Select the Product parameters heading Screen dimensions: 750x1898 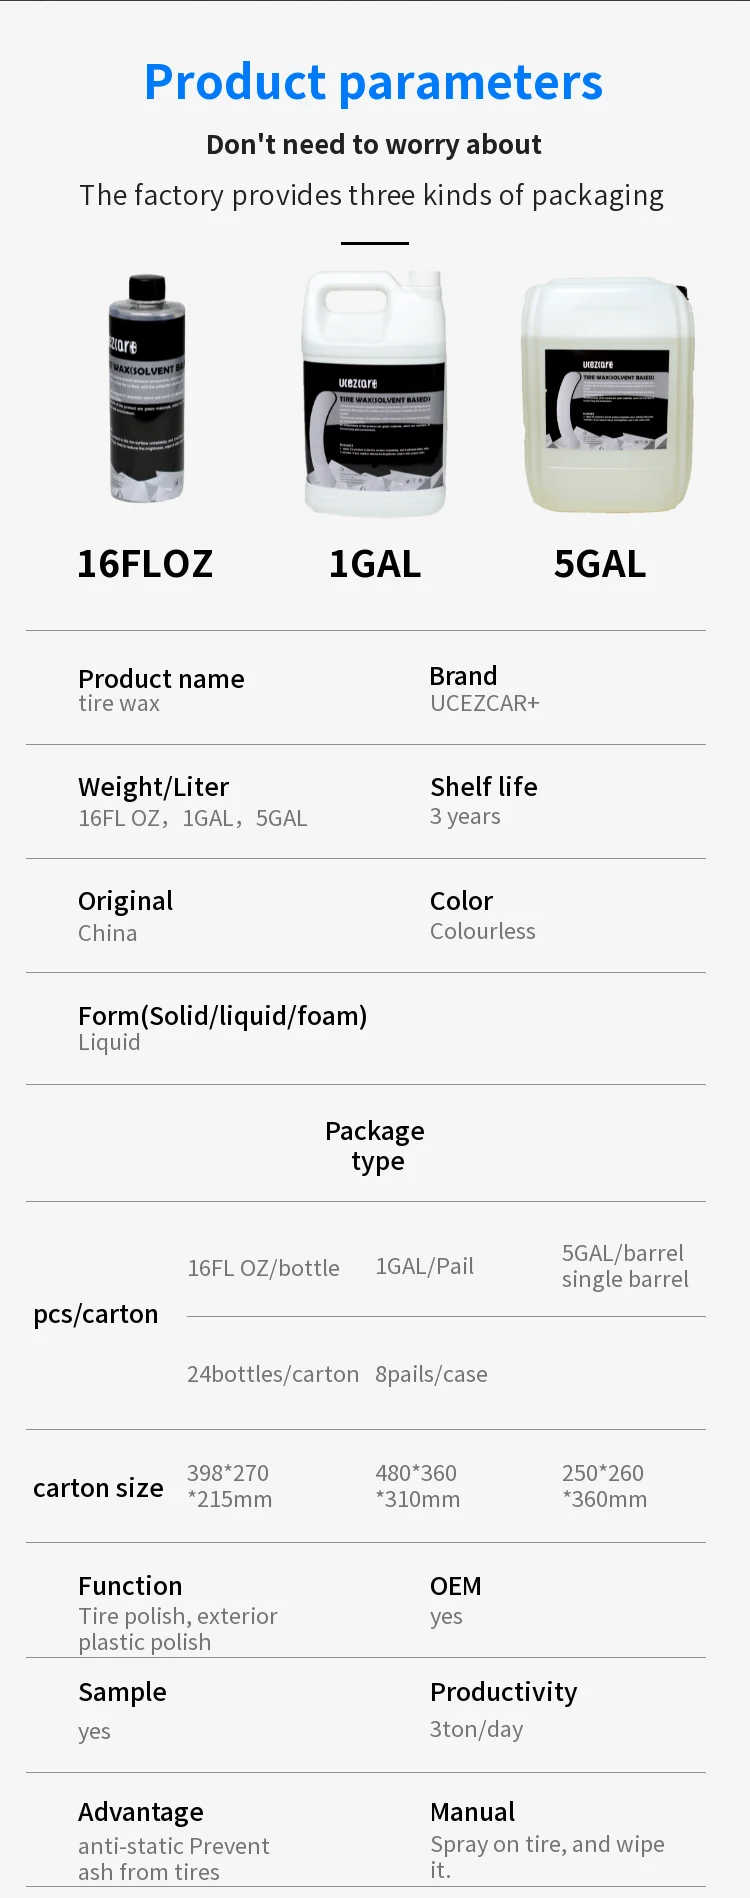(374, 82)
